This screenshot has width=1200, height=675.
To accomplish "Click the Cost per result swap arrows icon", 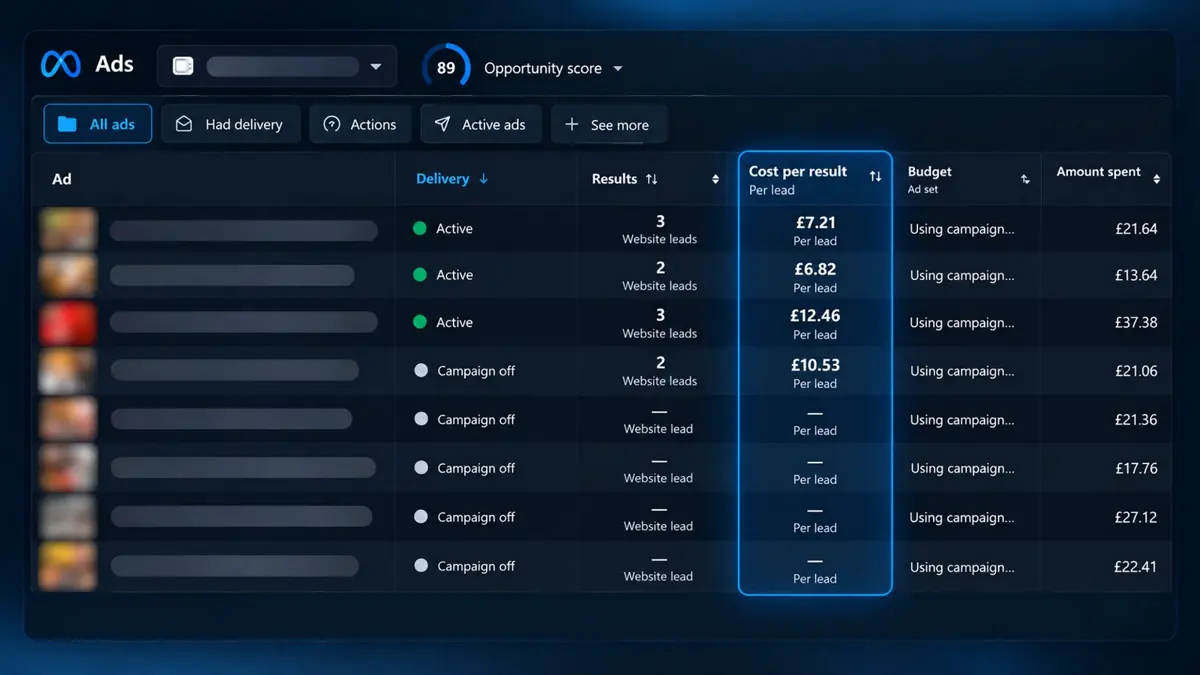I will [x=875, y=177].
